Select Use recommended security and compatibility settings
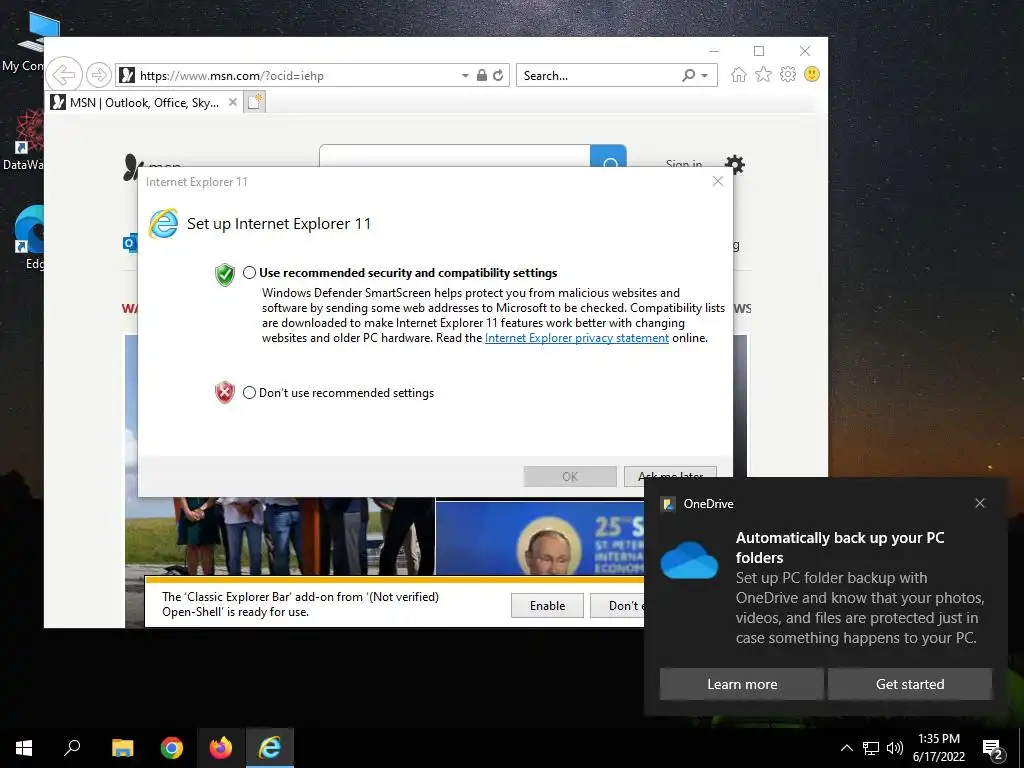Viewport: 1024px width, 768px height. (x=249, y=273)
